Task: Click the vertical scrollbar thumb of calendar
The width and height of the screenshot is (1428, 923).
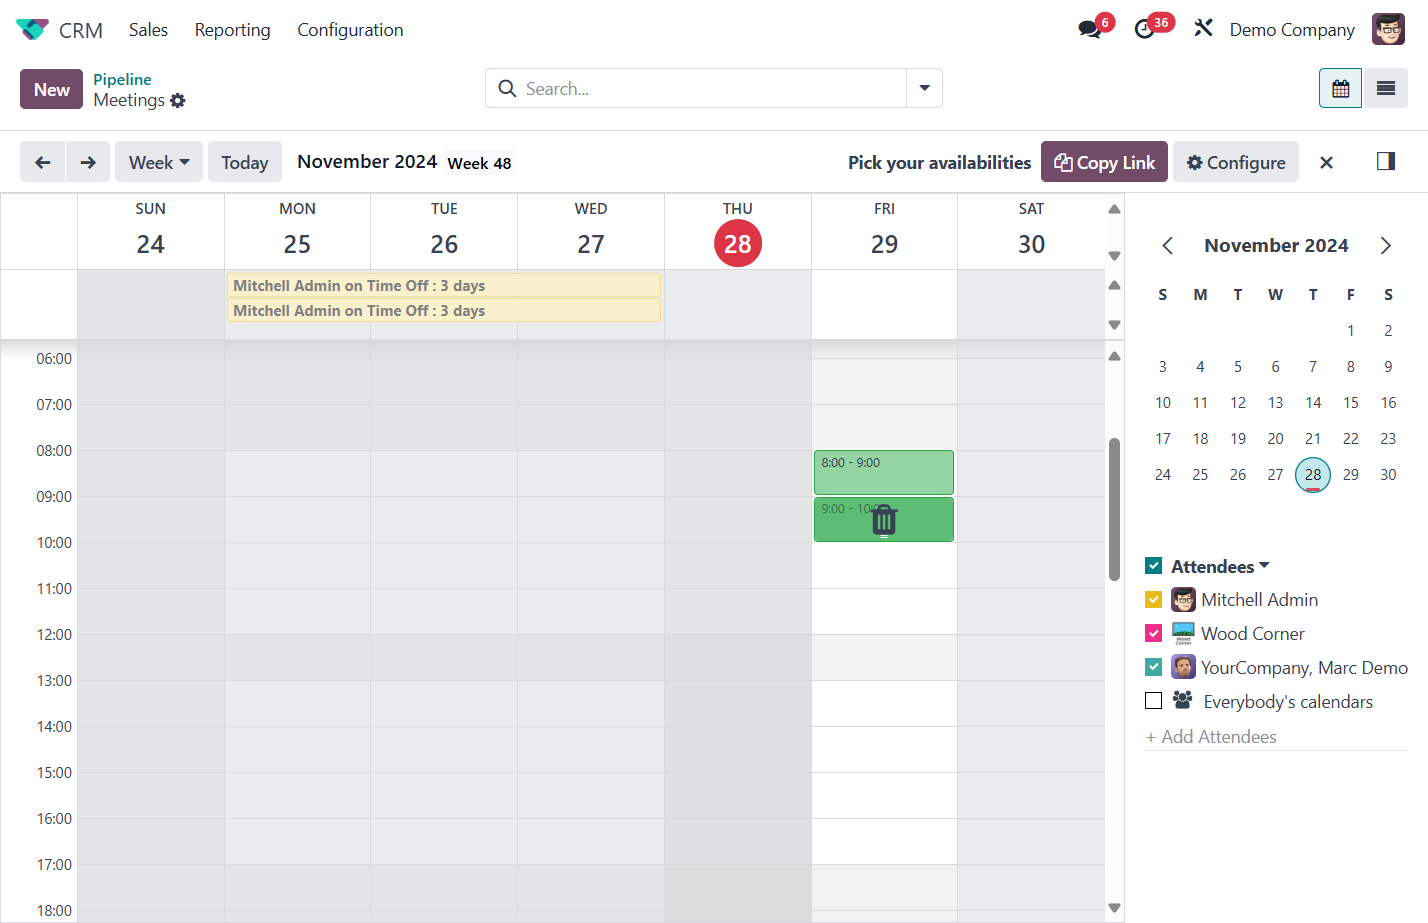Action: pos(1114,509)
